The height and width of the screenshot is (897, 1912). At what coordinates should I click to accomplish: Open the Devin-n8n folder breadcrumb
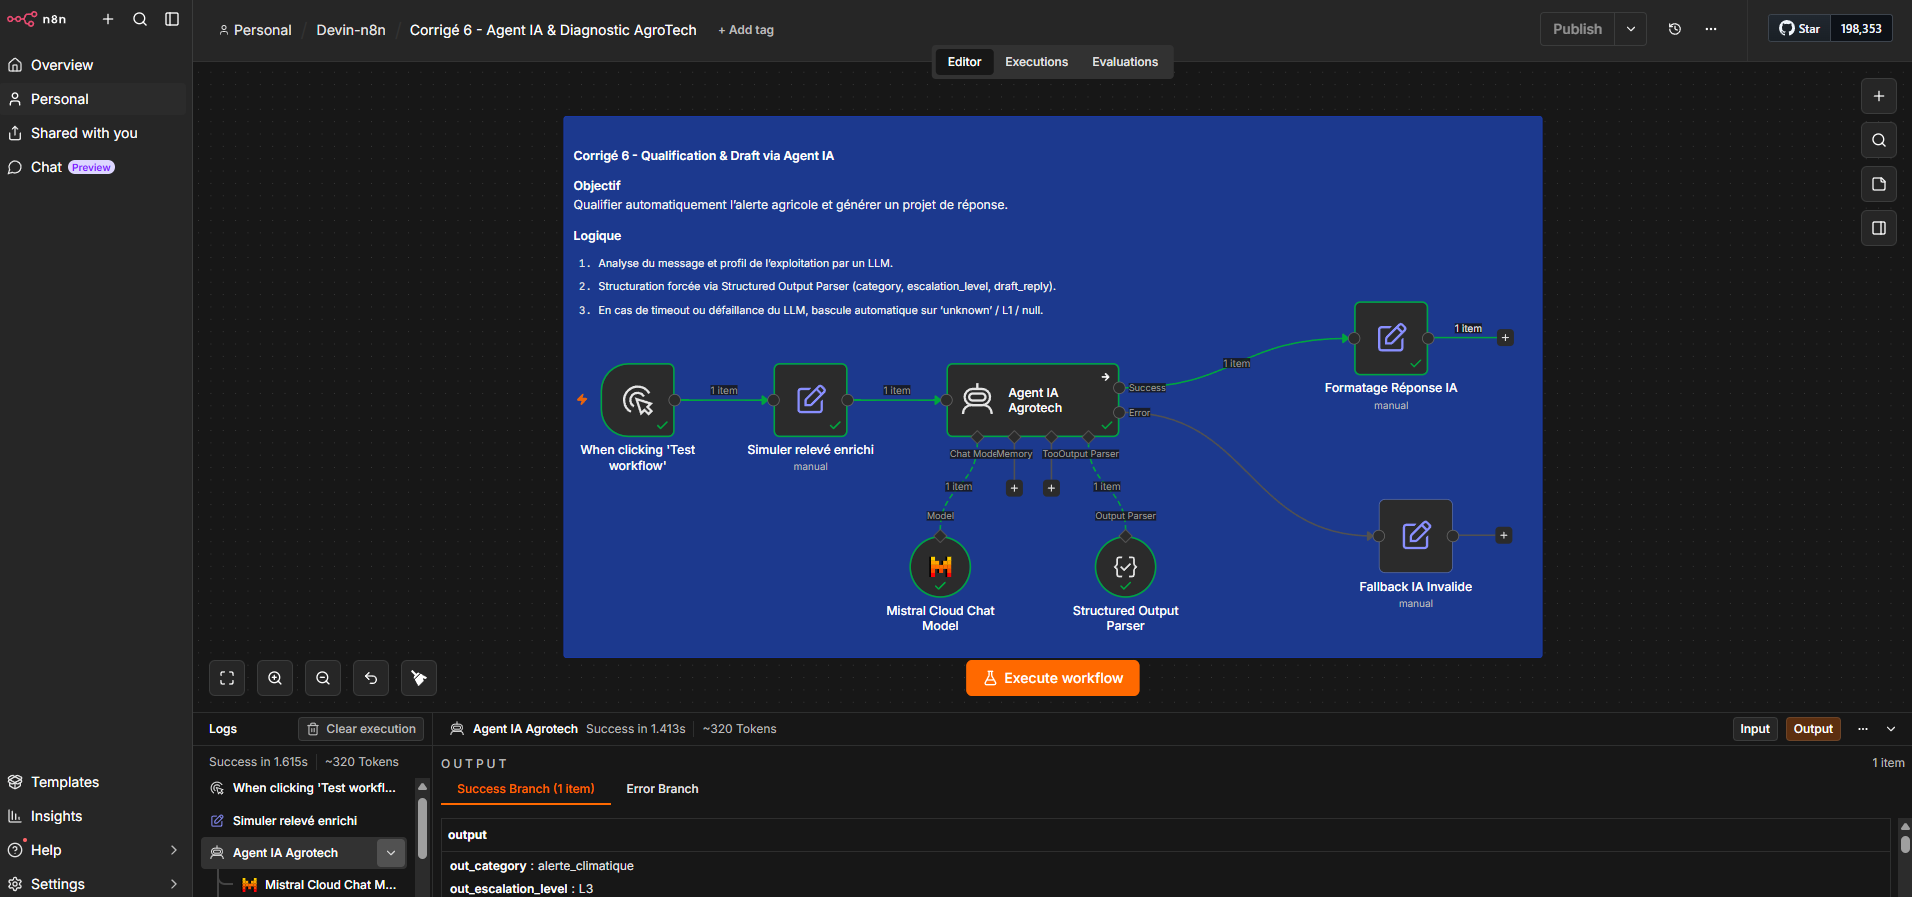coord(351,30)
